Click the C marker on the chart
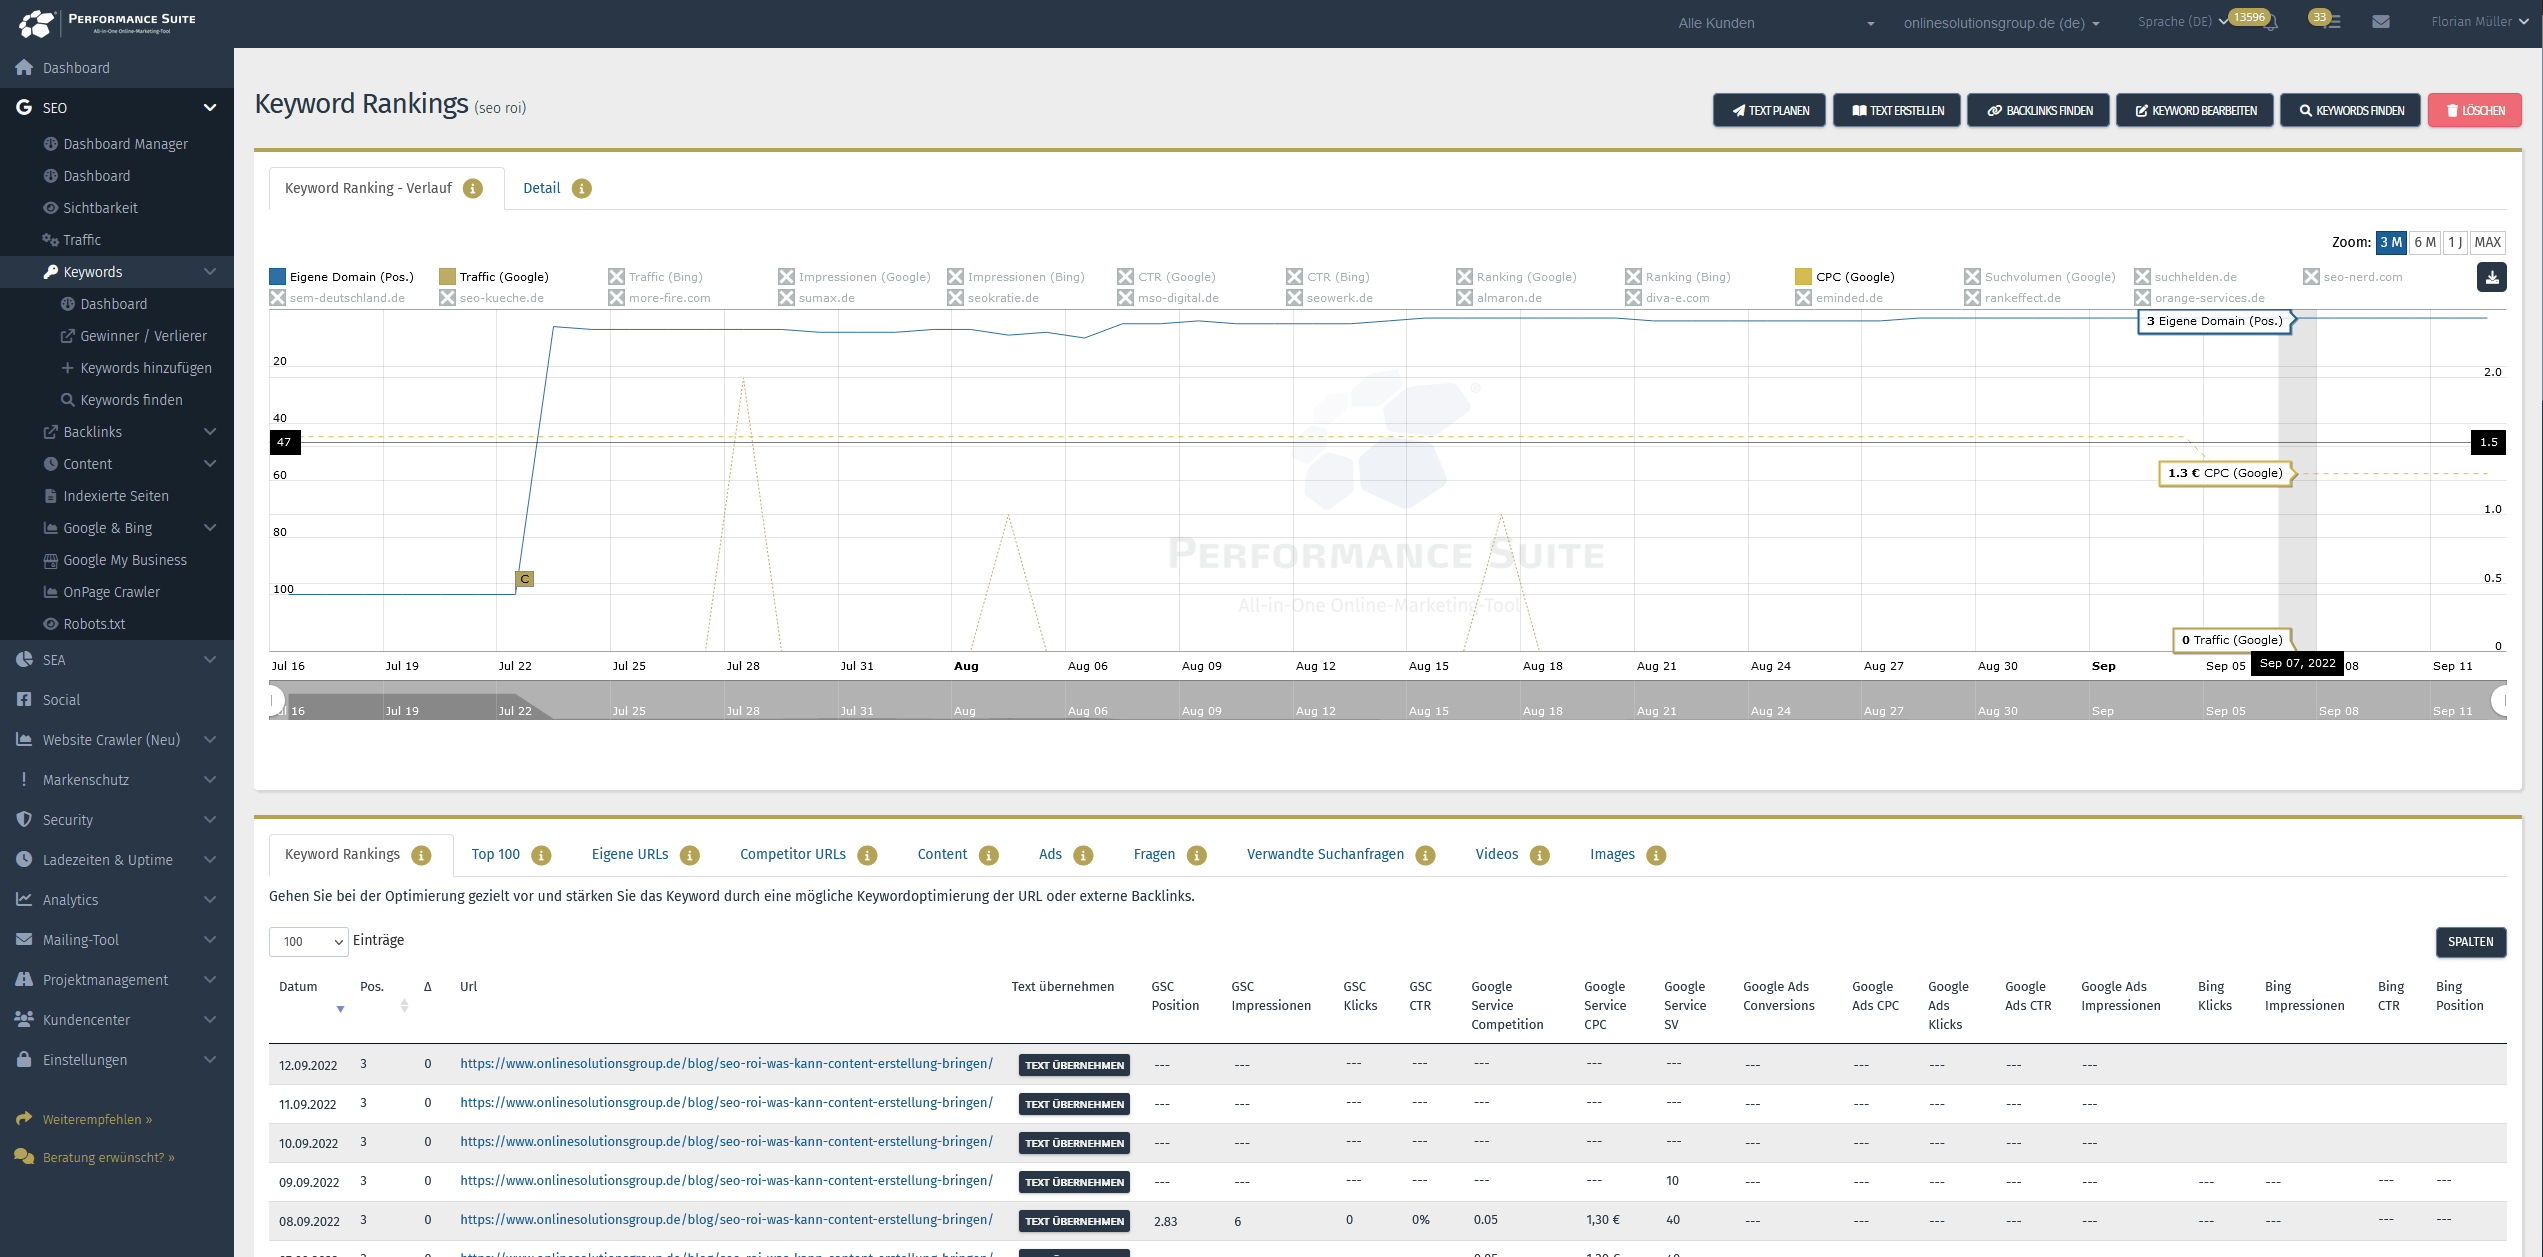Image resolution: width=2543 pixels, height=1257 pixels. click(524, 579)
